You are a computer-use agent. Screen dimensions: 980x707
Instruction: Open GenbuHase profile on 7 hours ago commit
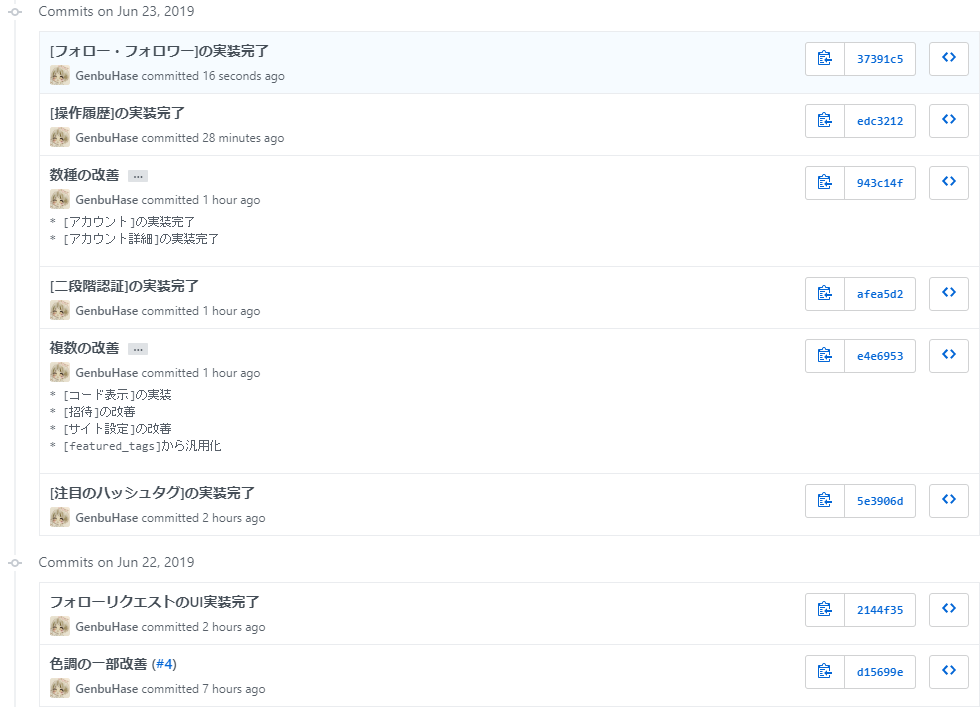click(x=107, y=688)
